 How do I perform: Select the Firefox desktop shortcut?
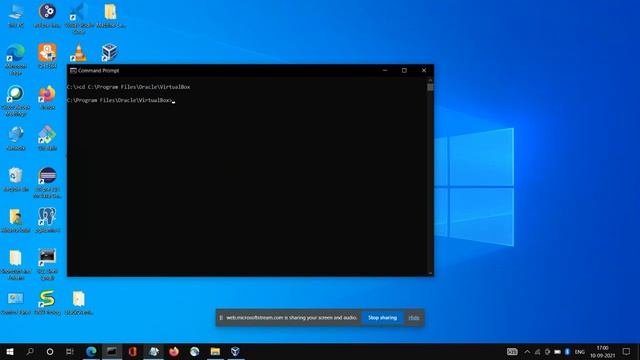tap(47, 97)
